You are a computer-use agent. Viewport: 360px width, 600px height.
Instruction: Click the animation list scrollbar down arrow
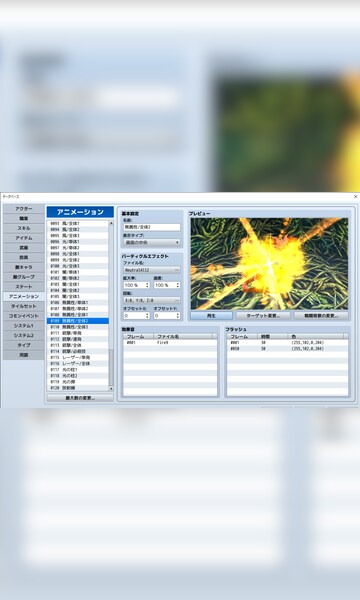pos(111,389)
